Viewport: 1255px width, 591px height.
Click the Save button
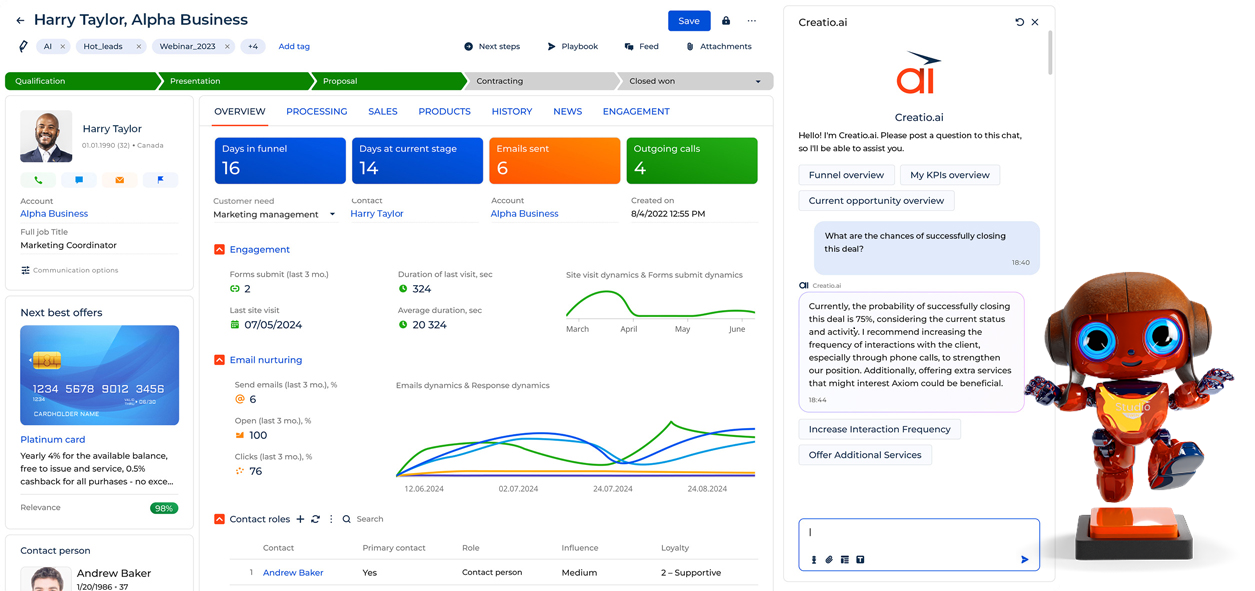click(x=689, y=20)
